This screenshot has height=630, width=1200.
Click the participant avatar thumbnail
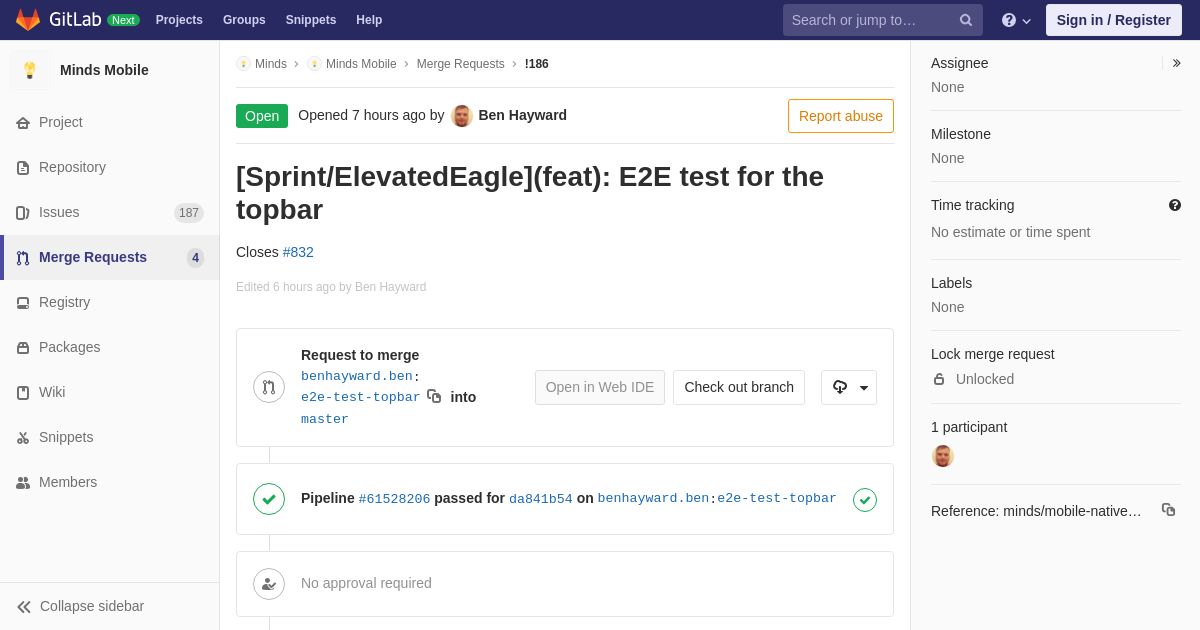click(943, 456)
